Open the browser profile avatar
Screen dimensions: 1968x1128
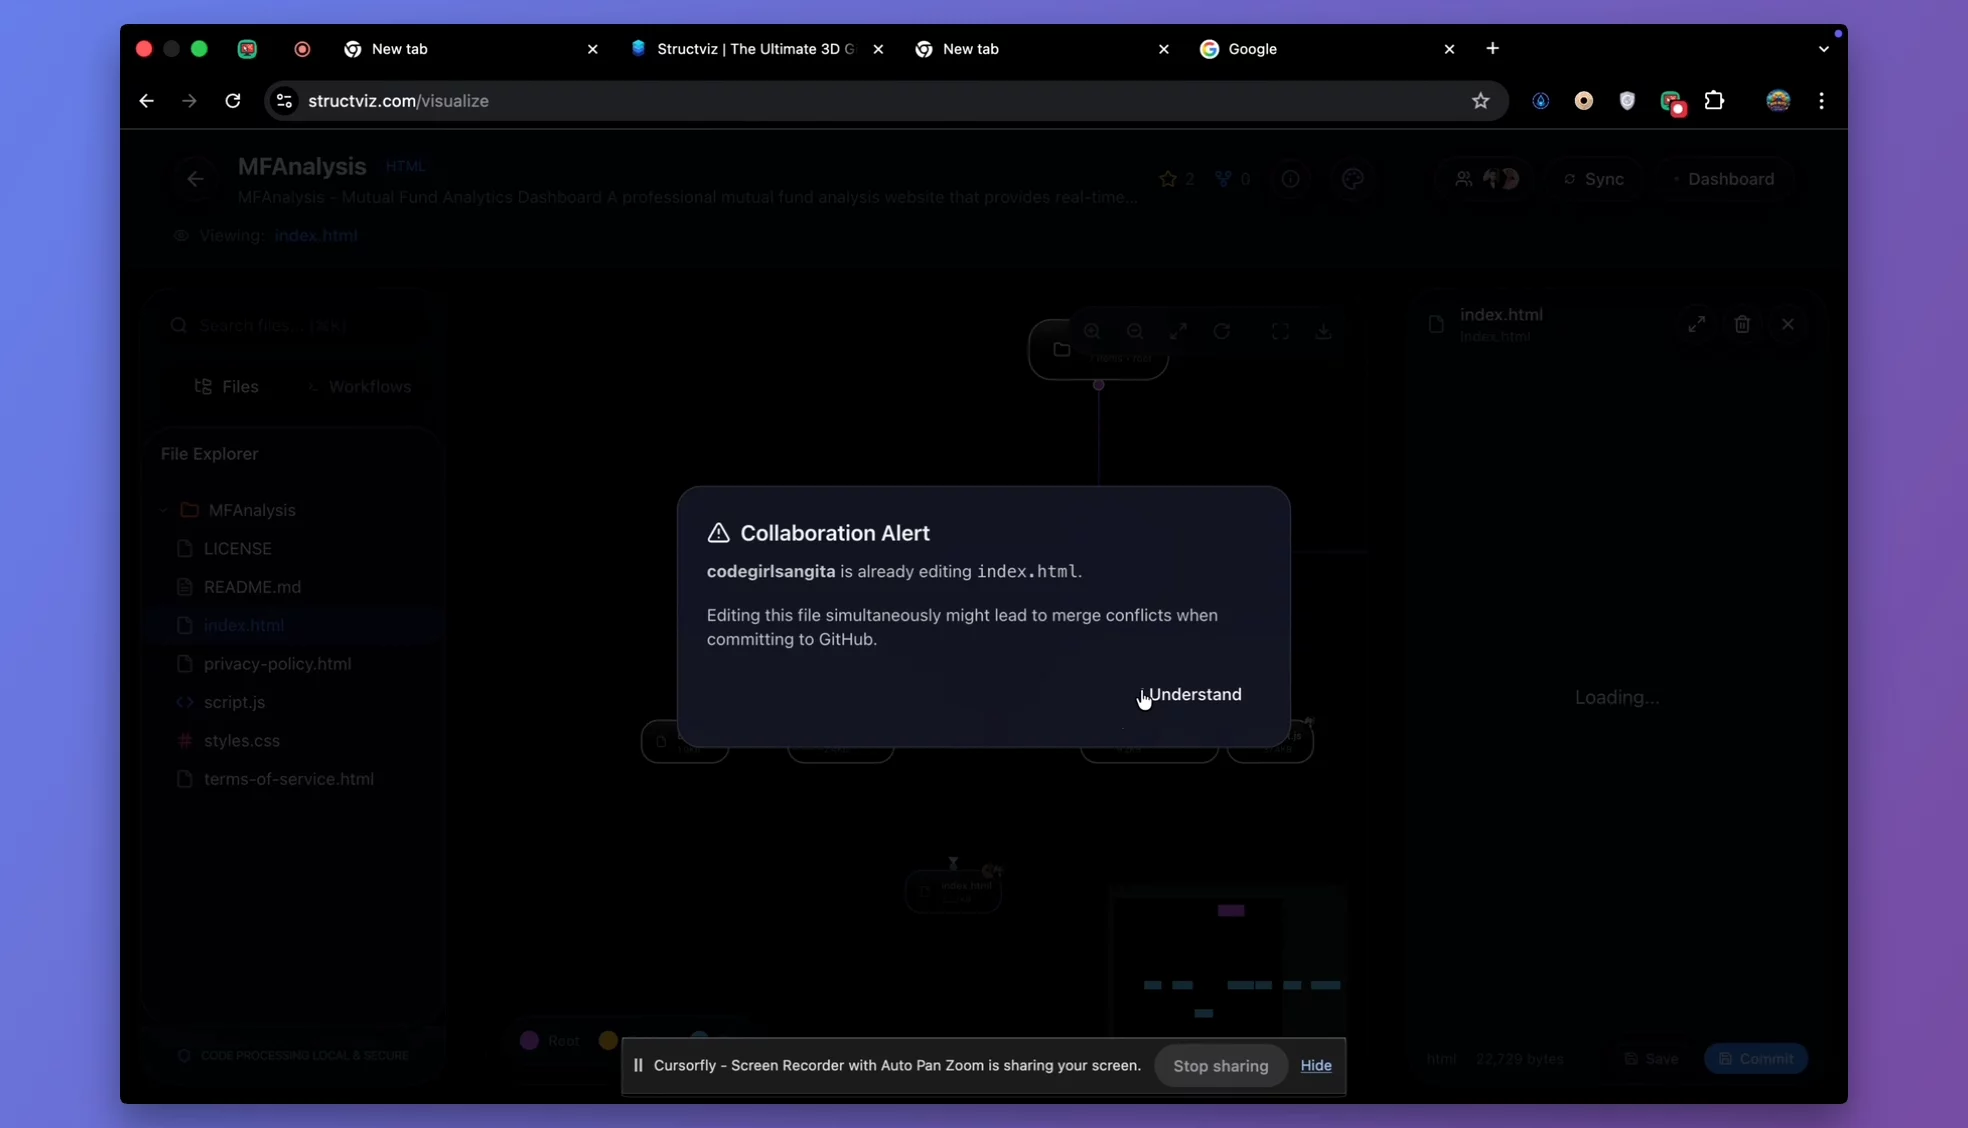[x=1777, y=101]
